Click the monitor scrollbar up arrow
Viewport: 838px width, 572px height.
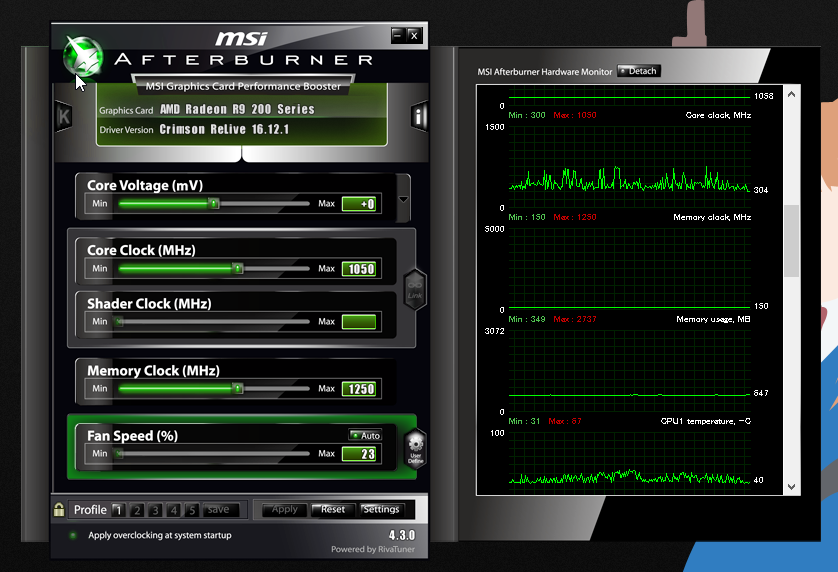click(792, 95)
